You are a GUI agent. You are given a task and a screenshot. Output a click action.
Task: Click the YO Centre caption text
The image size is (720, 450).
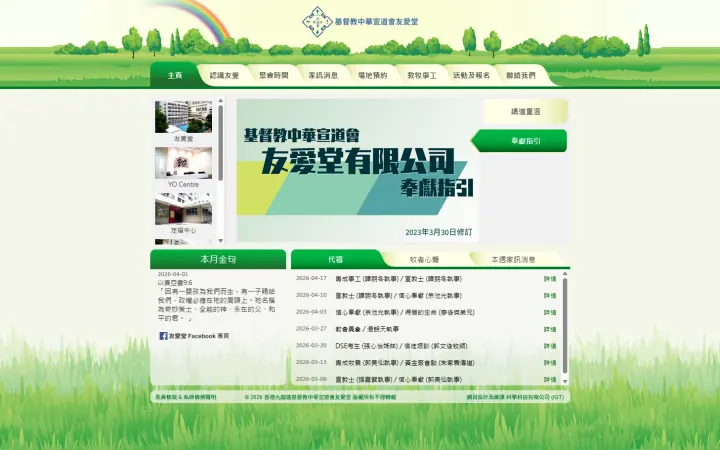[183, 185]
